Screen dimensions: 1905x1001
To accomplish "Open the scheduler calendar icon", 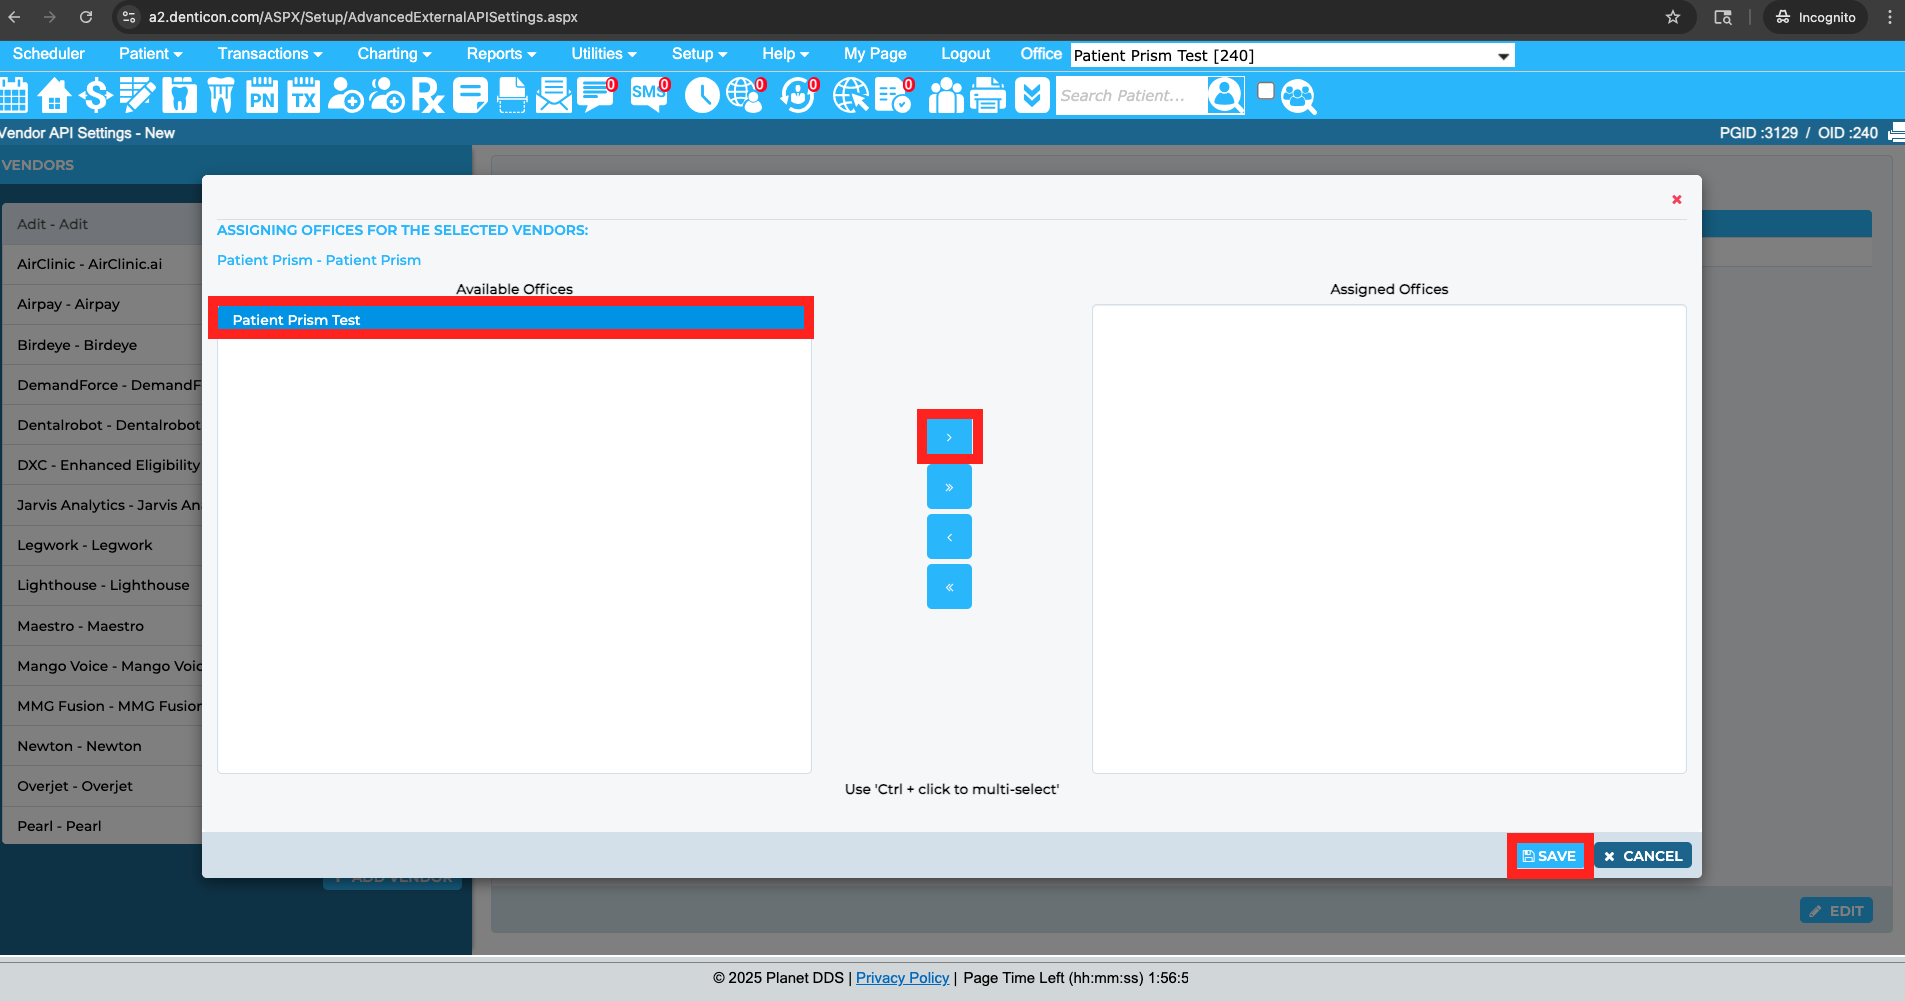I will tap(13, 96).
